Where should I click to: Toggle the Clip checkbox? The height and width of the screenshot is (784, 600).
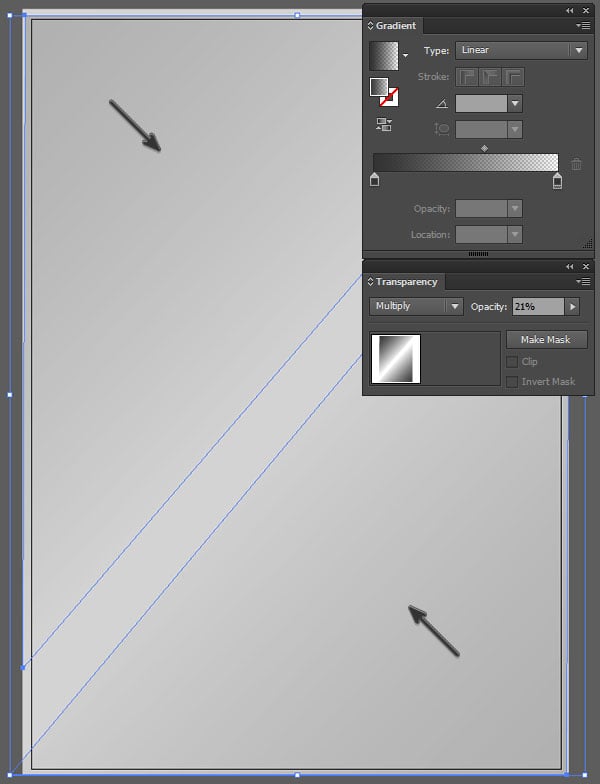coord(512,362)
